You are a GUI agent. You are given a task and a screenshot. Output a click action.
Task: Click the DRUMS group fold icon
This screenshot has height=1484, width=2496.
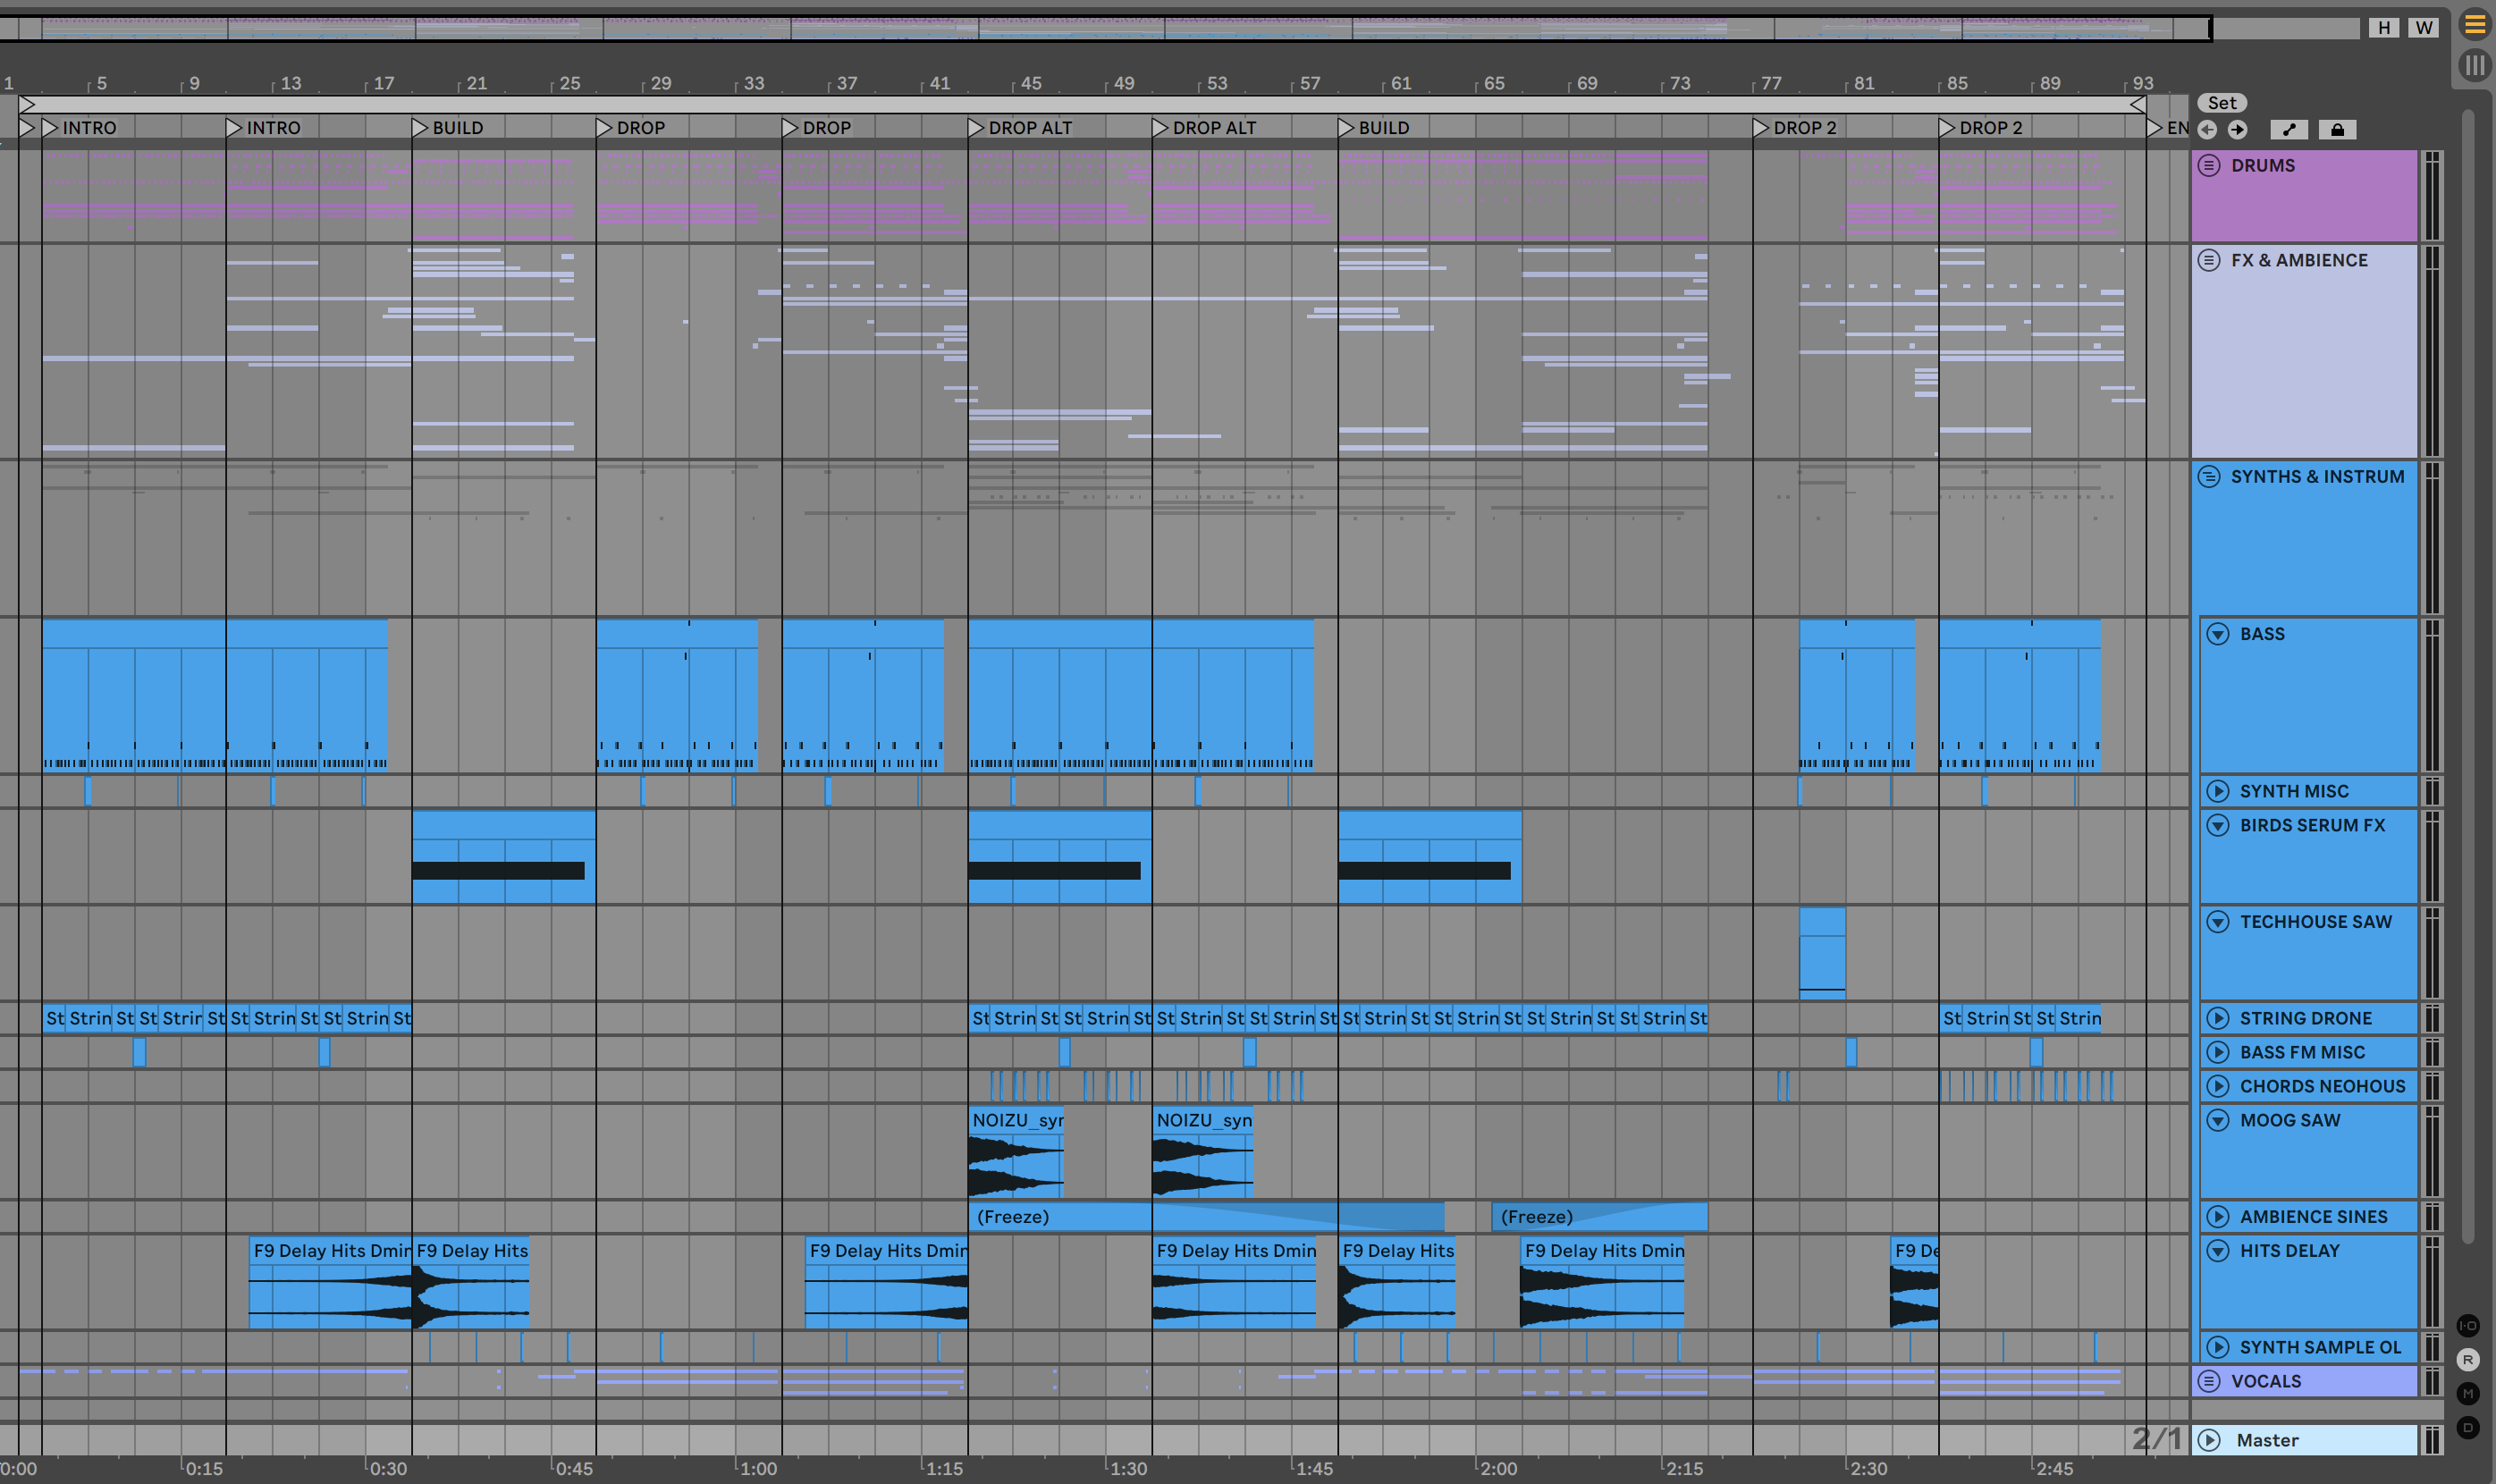pos(2209,166)
